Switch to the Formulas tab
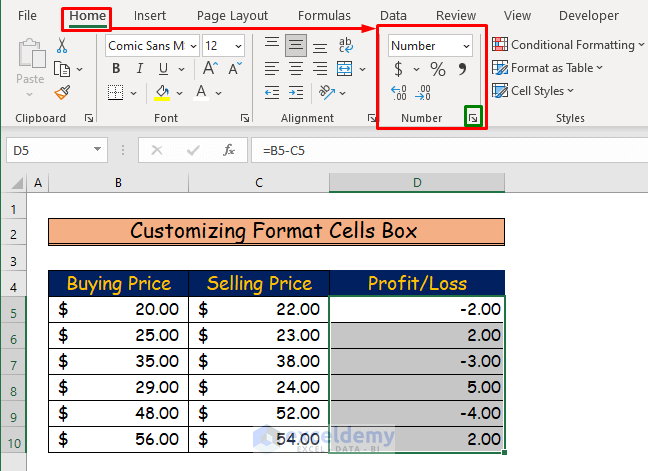 tap(324, 16)
